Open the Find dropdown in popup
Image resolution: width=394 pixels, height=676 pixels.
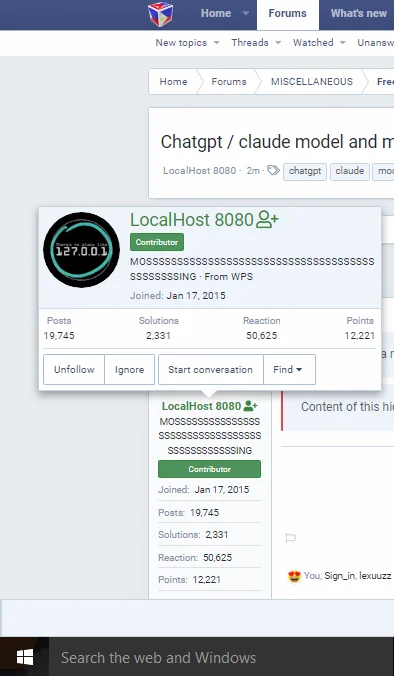click(289, 369)
